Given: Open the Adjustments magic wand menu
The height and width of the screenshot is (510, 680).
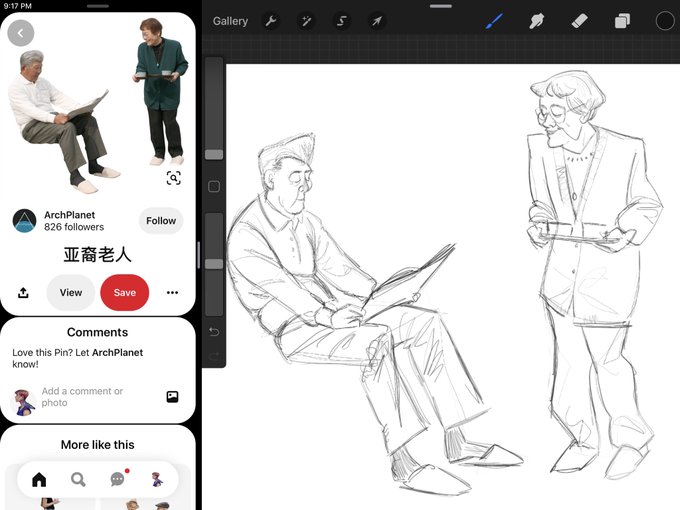Looking at the screenshot, I should coord(306,21).
